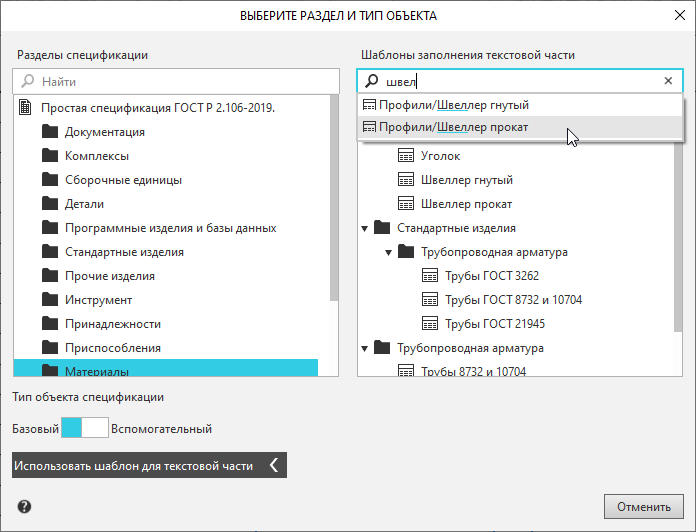Click the Уголок template table icon
Image resolution: width=696 pixels, height=532 pixels.
[x=406, y=156]
